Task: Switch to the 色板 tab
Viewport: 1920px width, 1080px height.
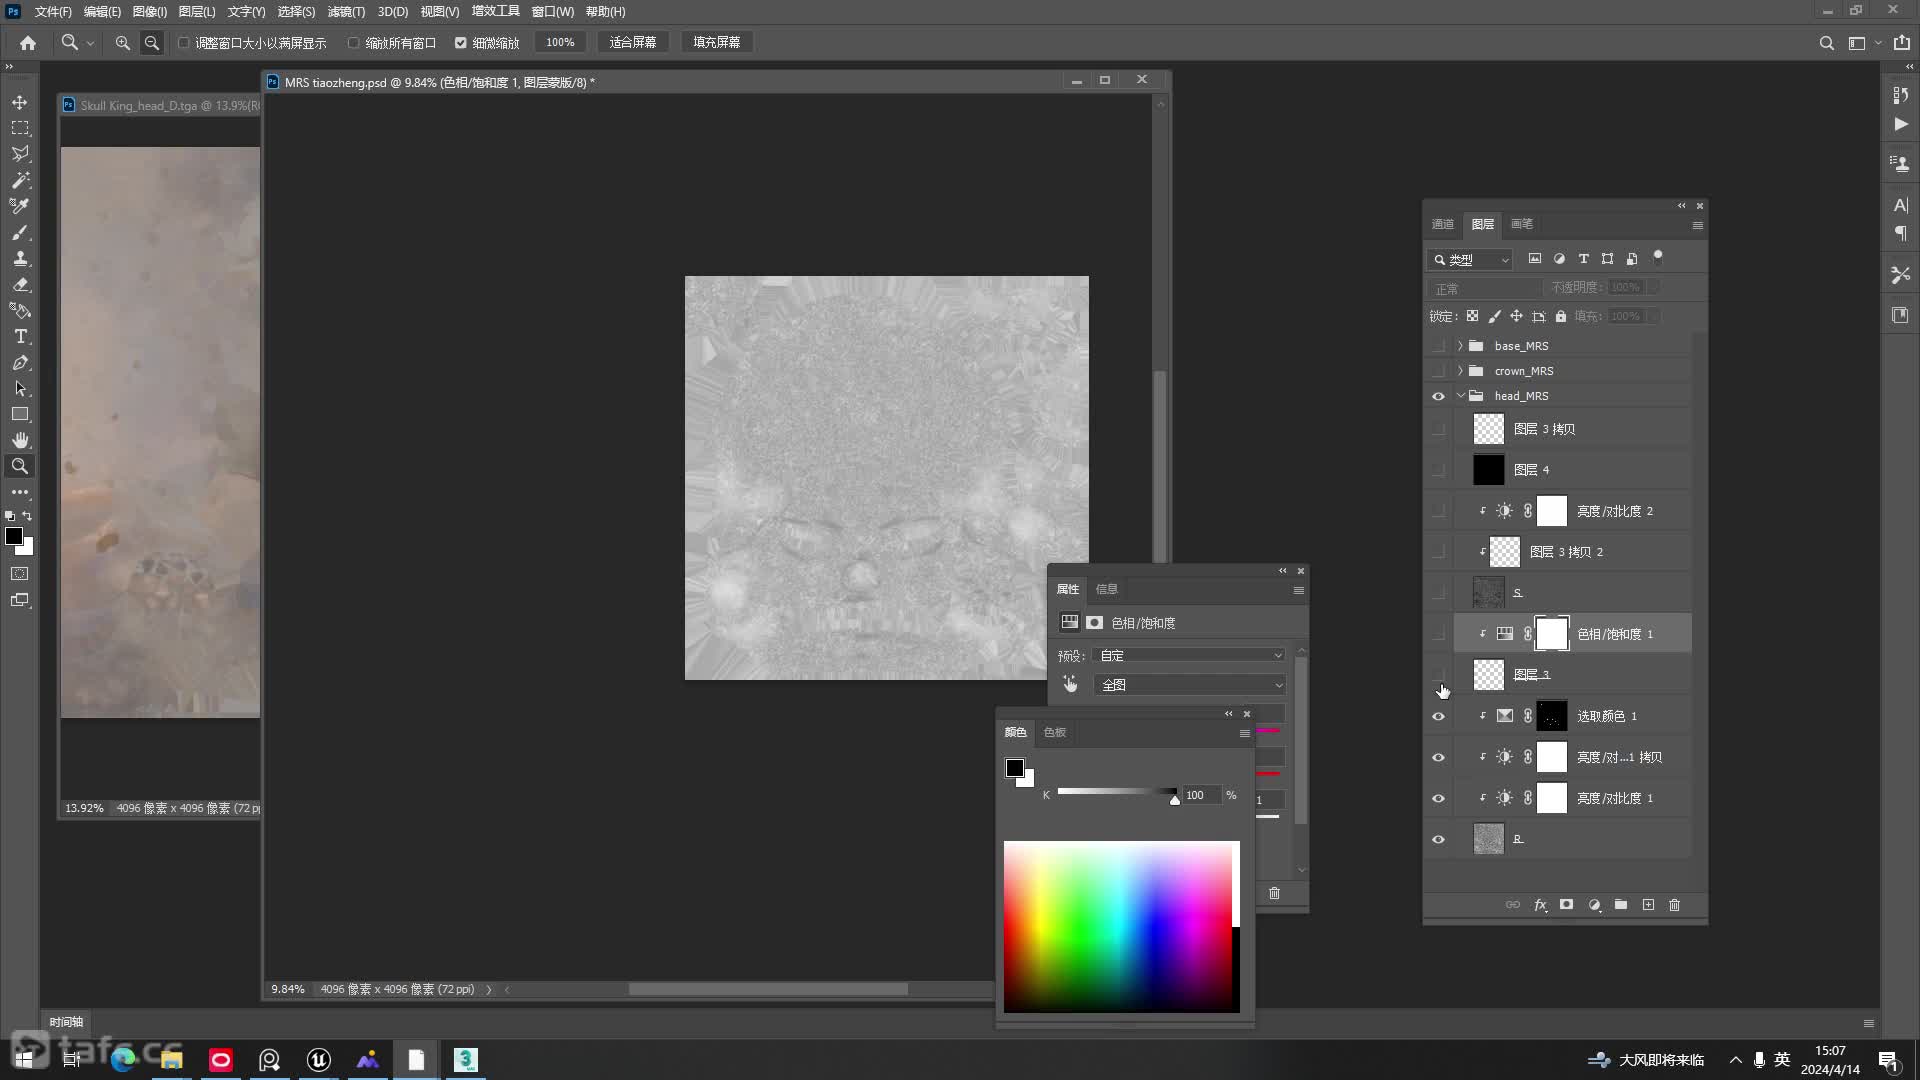Action: (1054, 732)
